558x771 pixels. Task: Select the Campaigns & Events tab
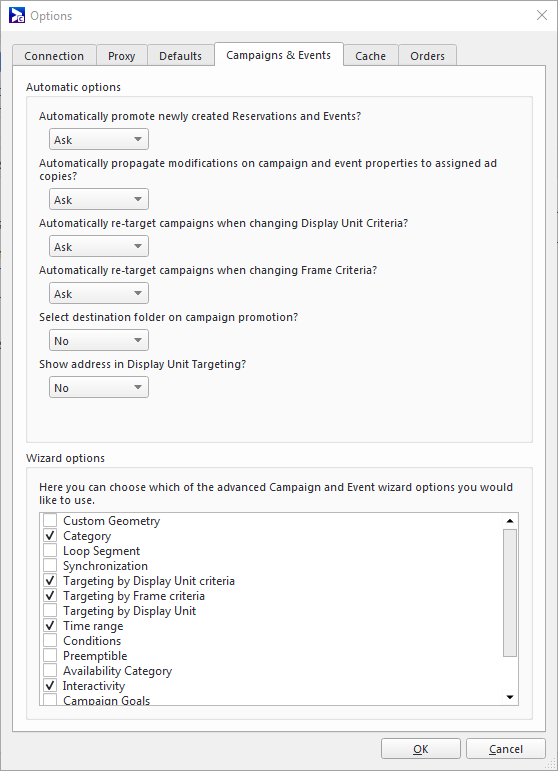click(278, 55)
